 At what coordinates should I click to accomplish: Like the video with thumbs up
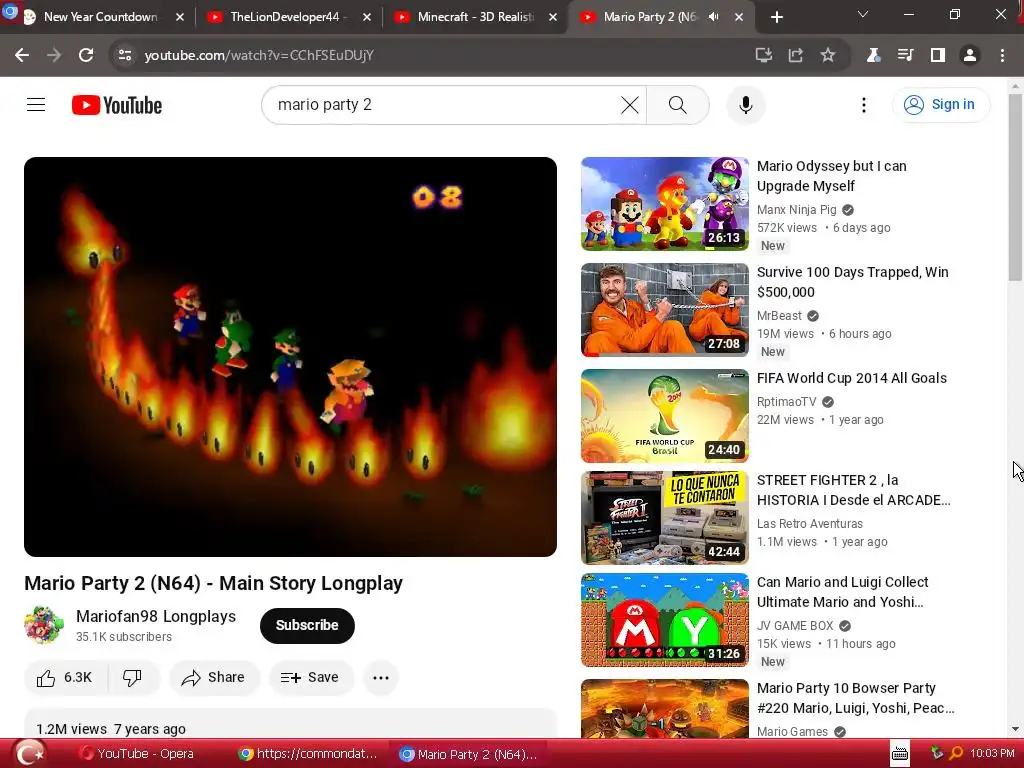65,678
